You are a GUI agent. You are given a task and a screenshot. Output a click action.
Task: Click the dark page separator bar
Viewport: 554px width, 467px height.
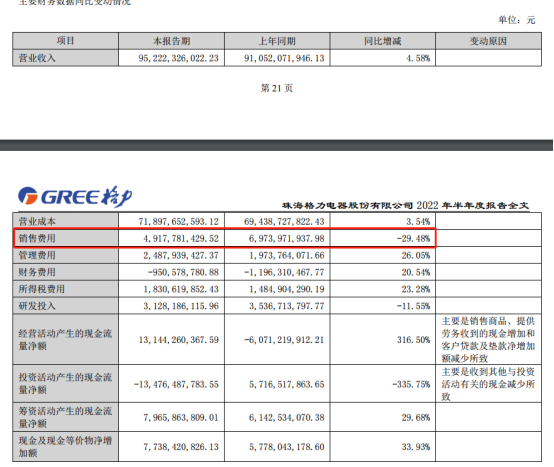click(276, 145)
